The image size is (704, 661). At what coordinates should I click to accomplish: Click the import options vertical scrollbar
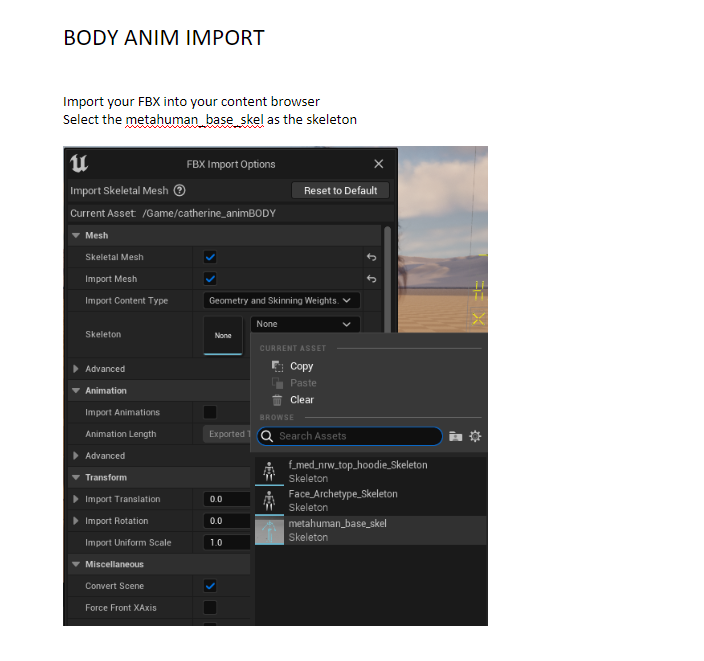pyautogui.click(x=387, y=278)
